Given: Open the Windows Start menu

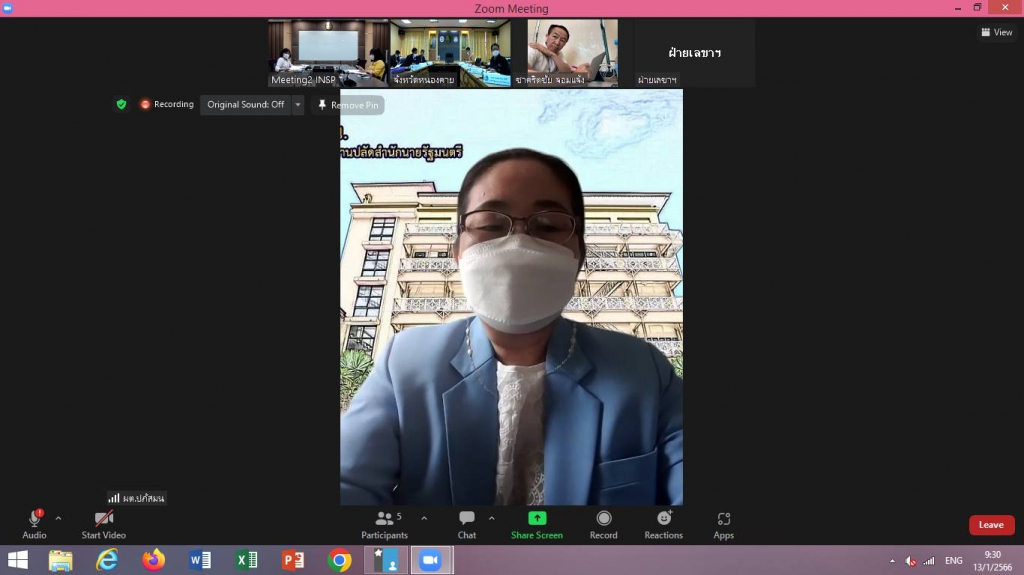Looking at the screenshot, I should 18,560.
